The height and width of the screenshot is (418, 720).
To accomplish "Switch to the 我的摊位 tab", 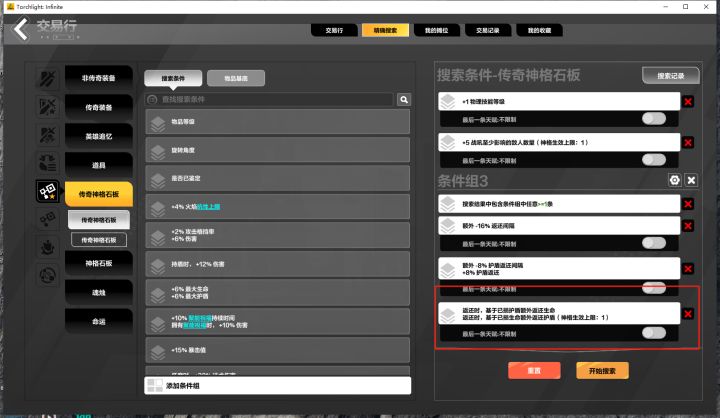I will coord(436,30).
